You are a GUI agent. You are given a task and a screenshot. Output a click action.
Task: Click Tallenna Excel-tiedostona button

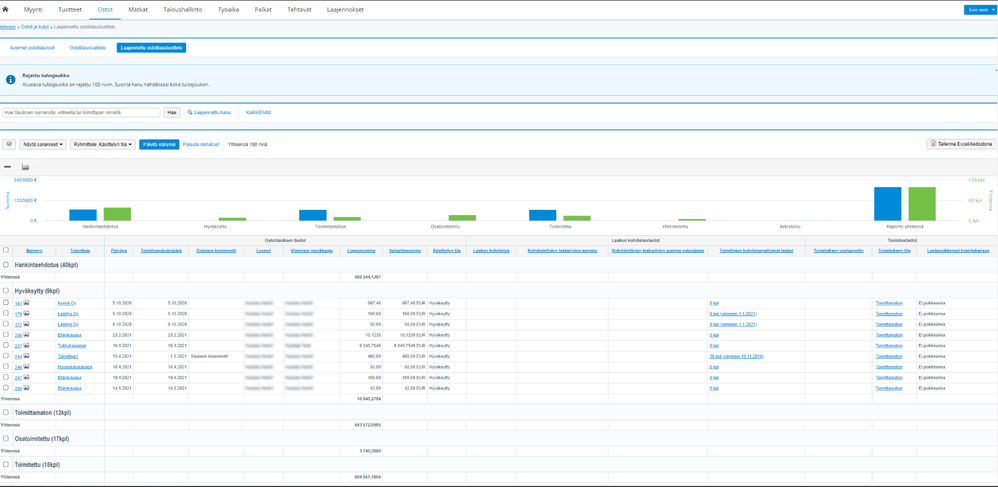tap(961, 144)
